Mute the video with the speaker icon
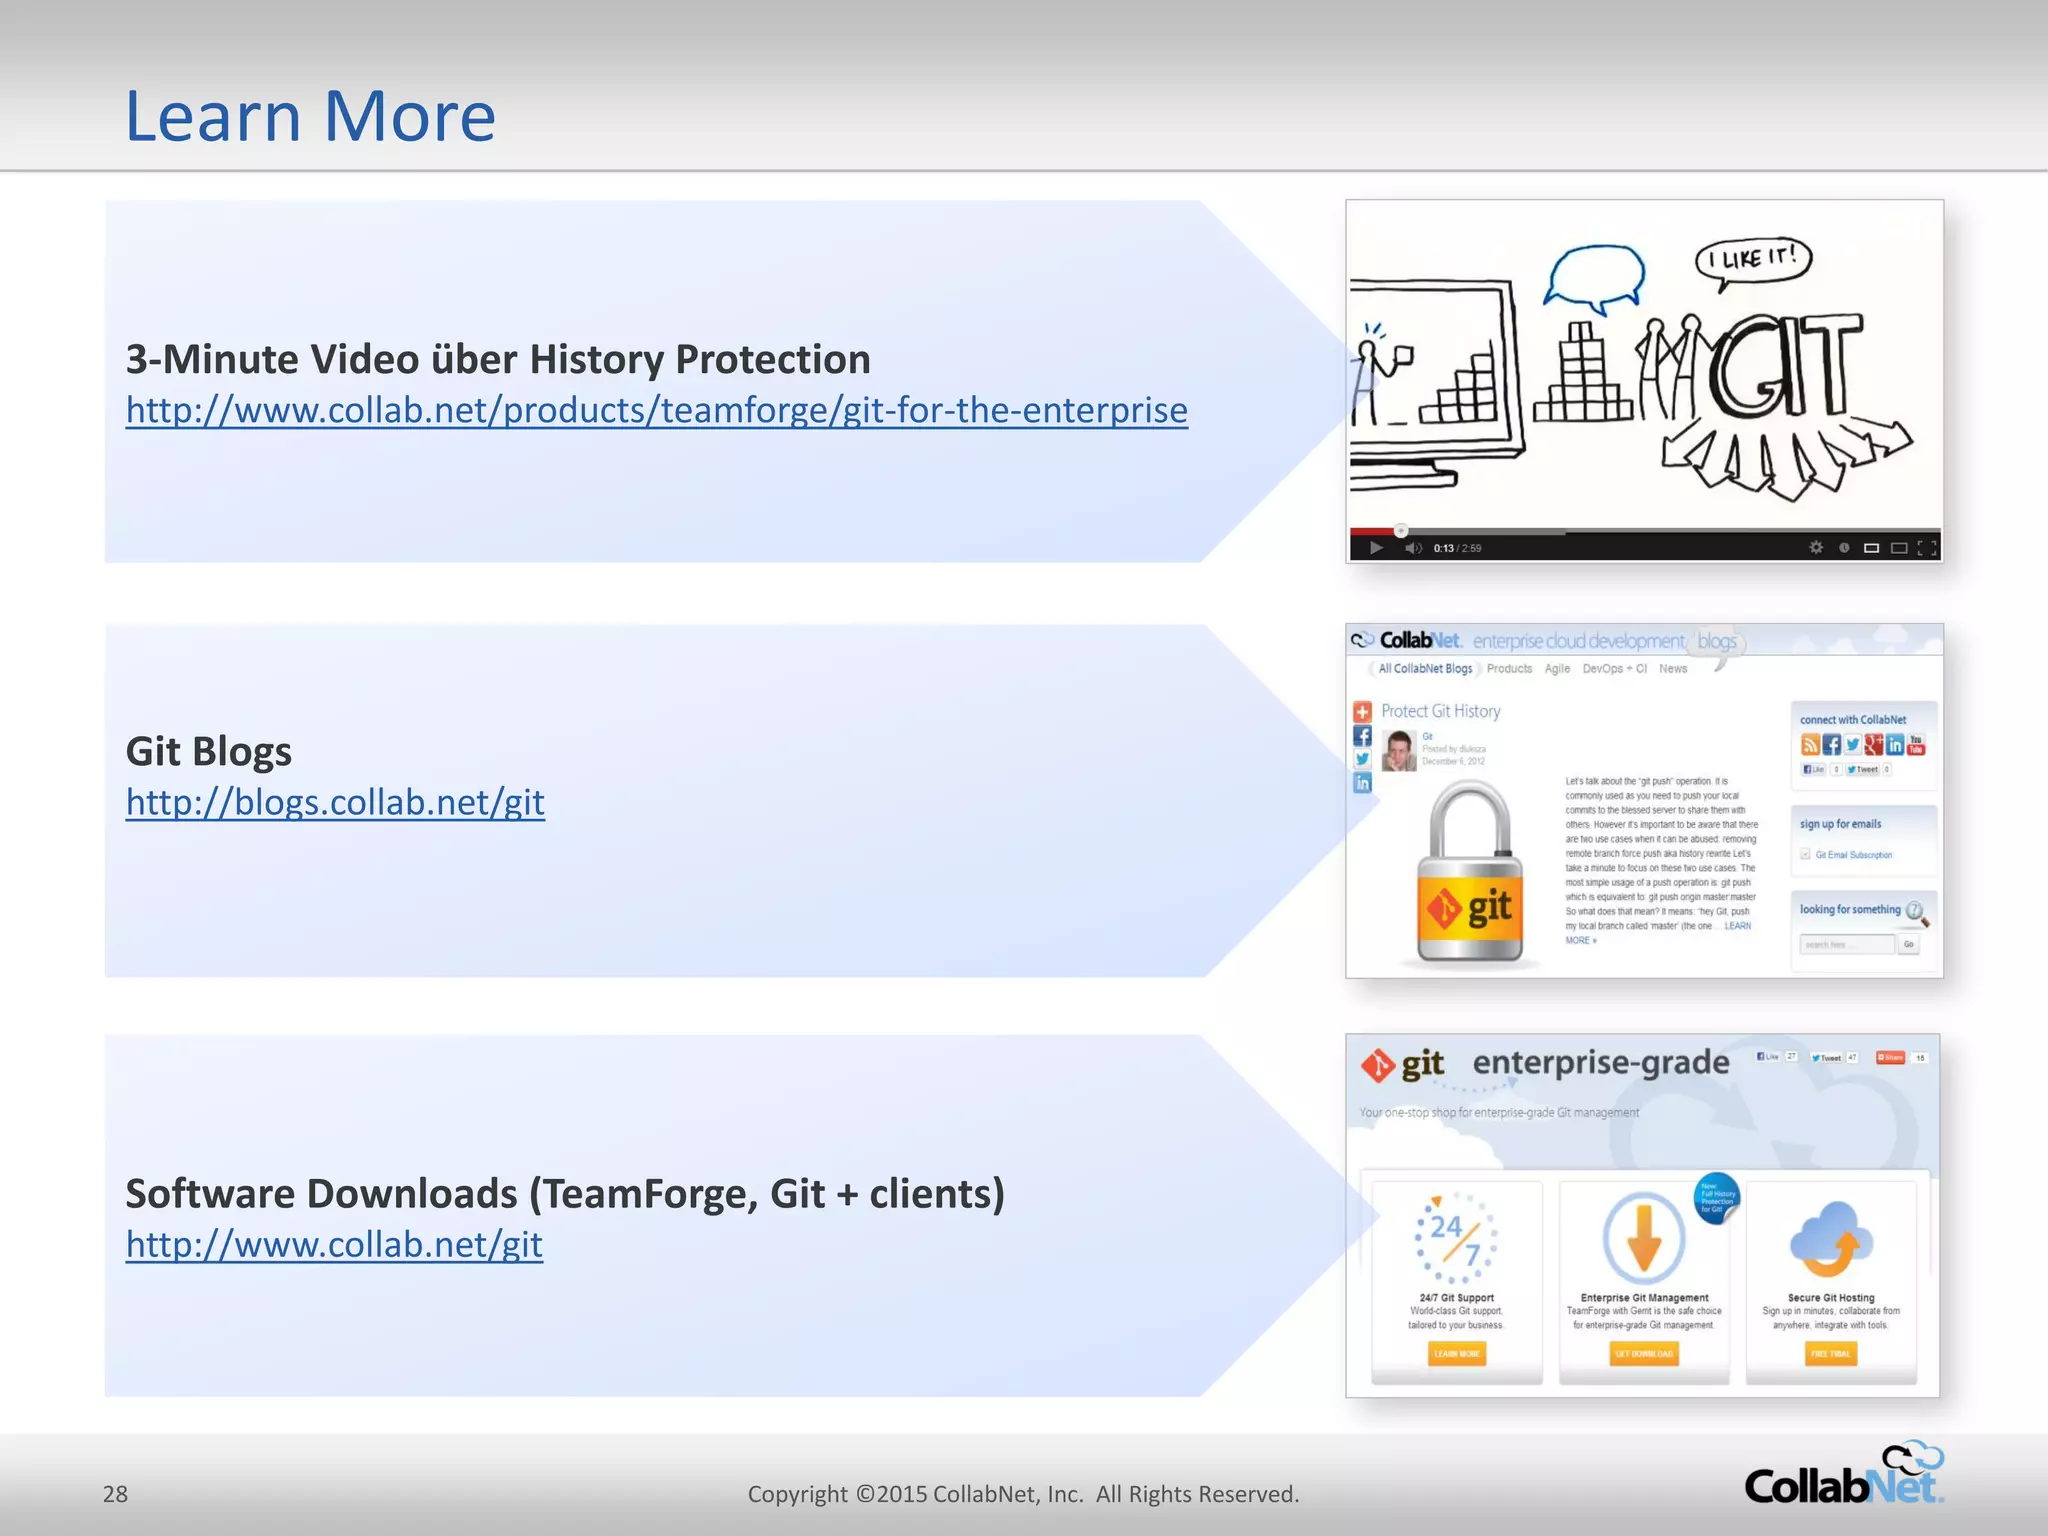This screenshot has width=2048, height=1536. coord(1413,548)
